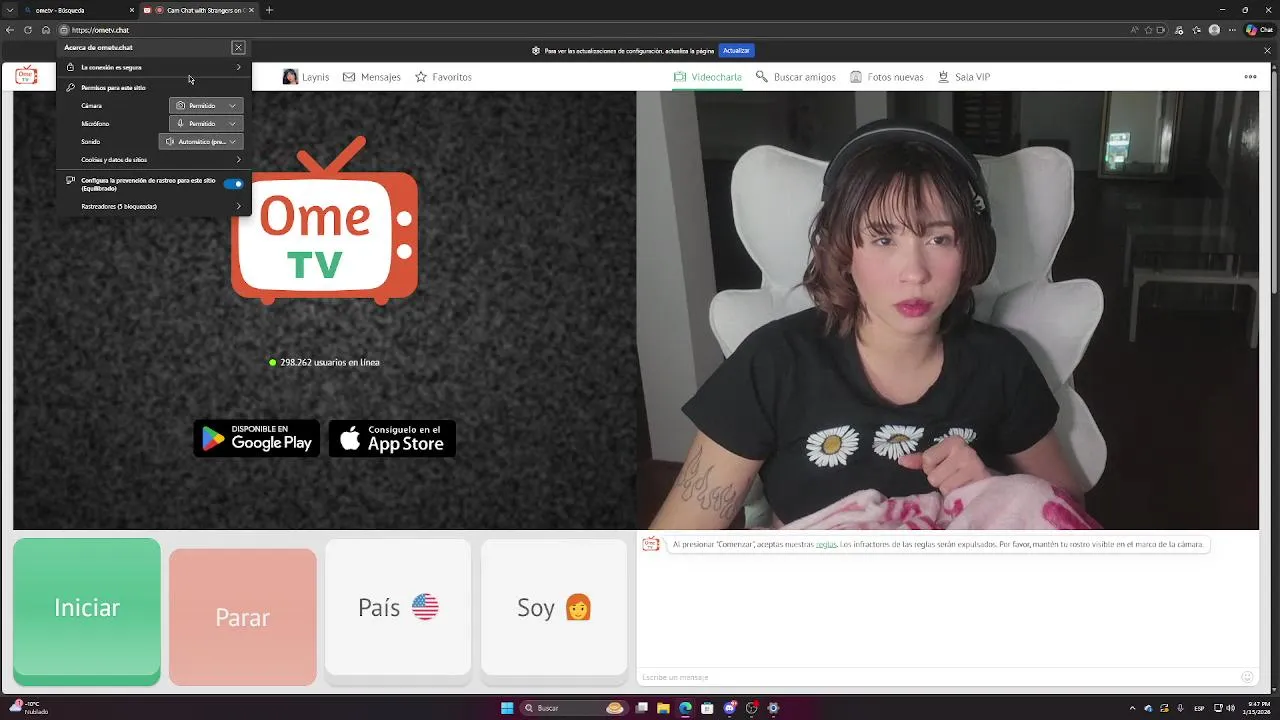The height and width of the screenshot is (720, 1280).
Task: Click the Actualizar button in notification bar
Action: click(736, 50)
